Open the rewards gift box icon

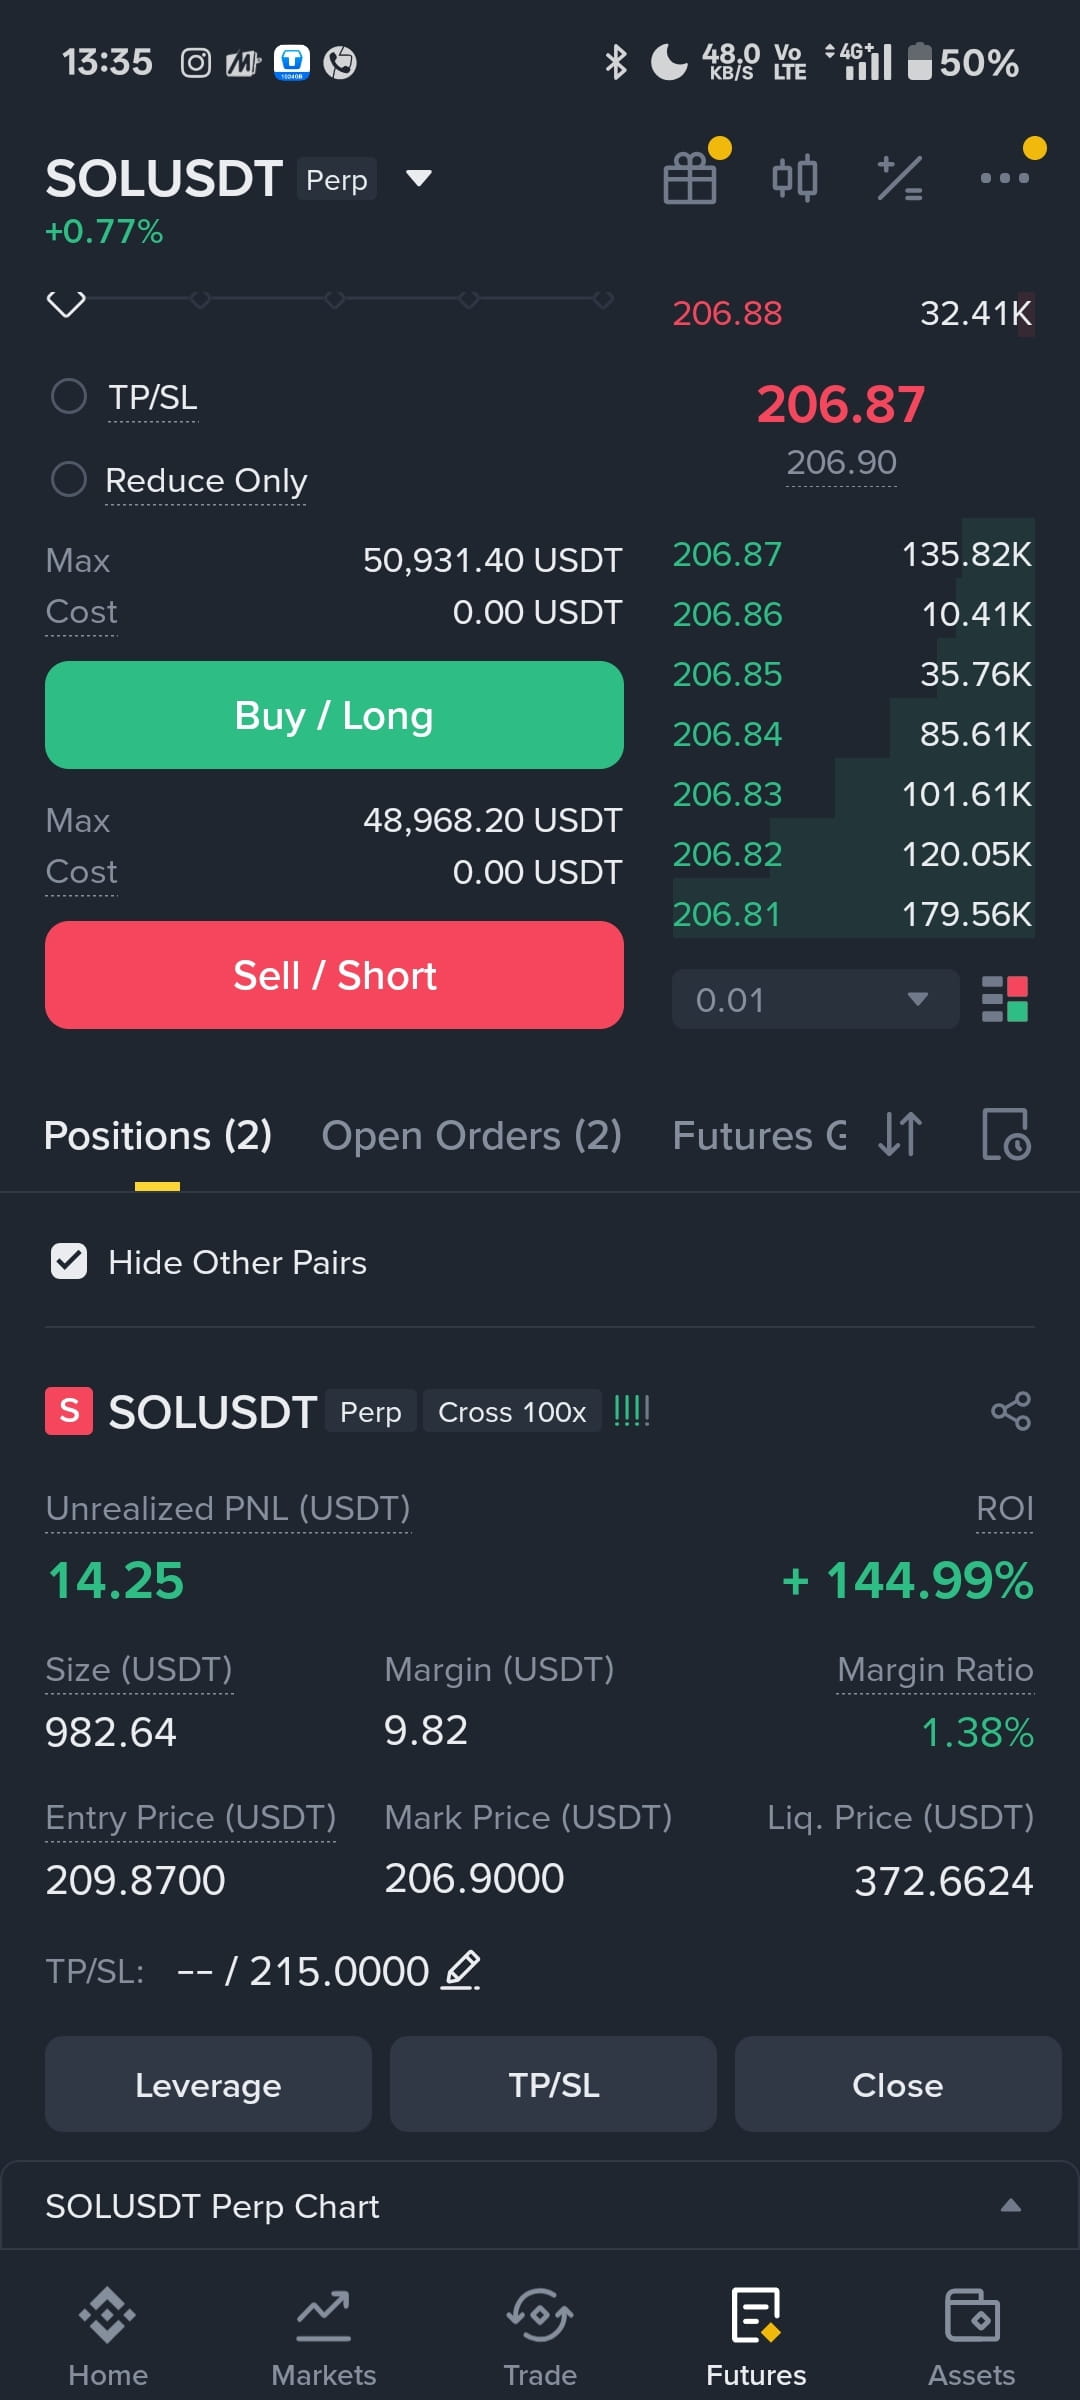point(690,178)
